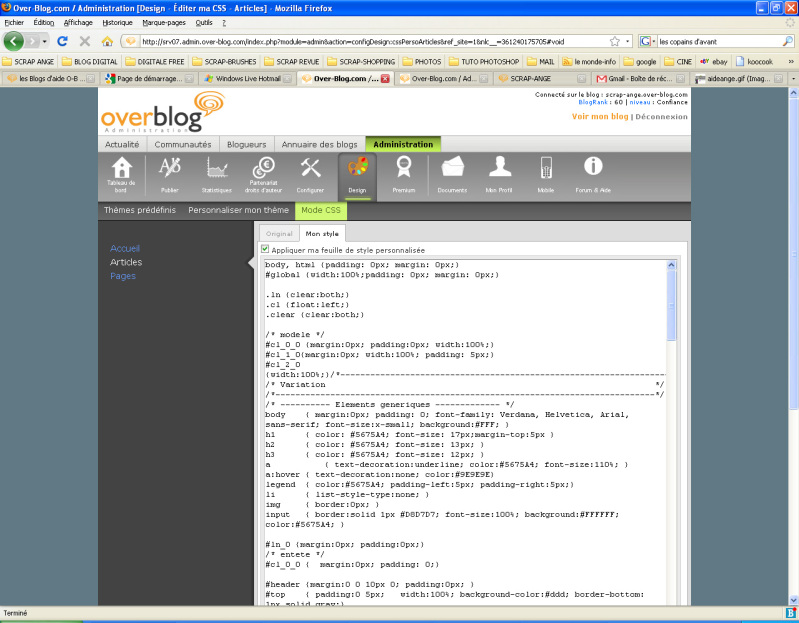Select the Administration tab

(403, 144)
